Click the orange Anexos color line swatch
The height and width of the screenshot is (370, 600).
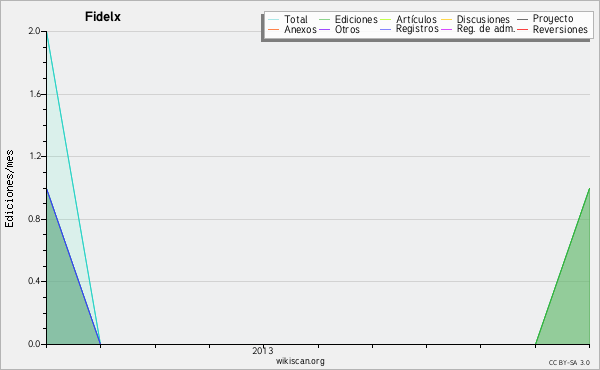coord(274,29)
